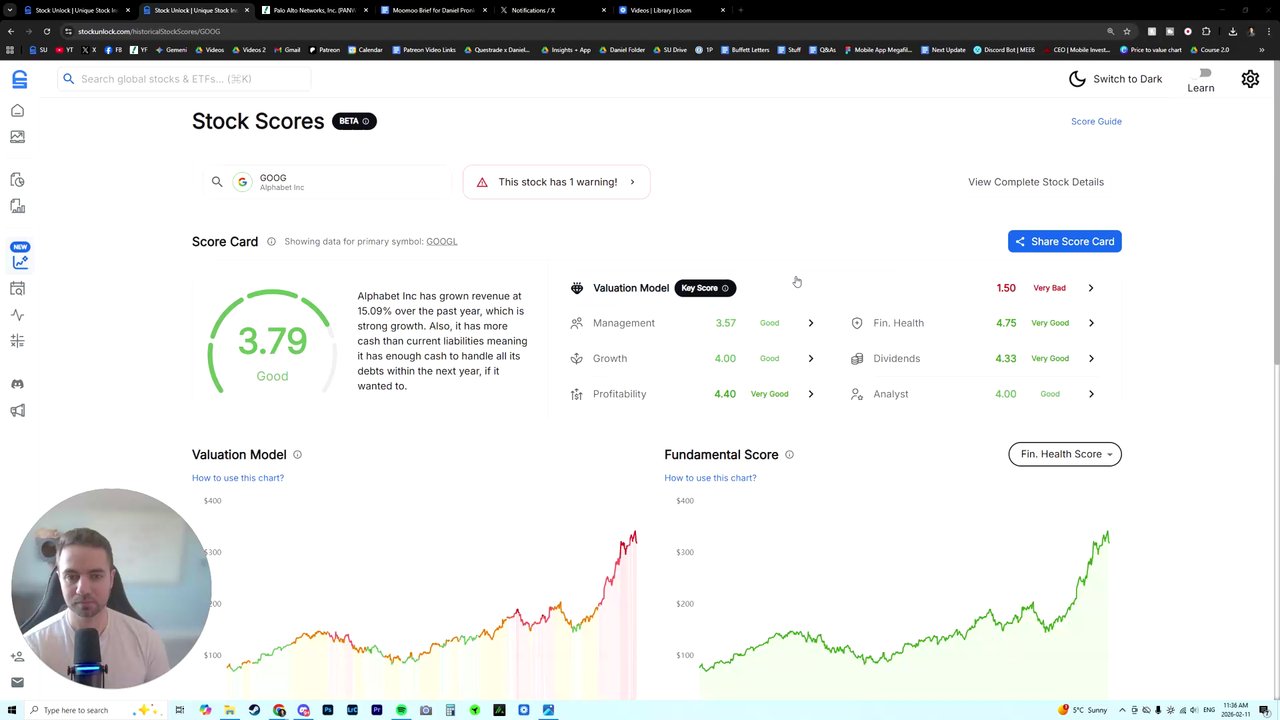Switch to the Videos Library Loom tab

(672, 10)
